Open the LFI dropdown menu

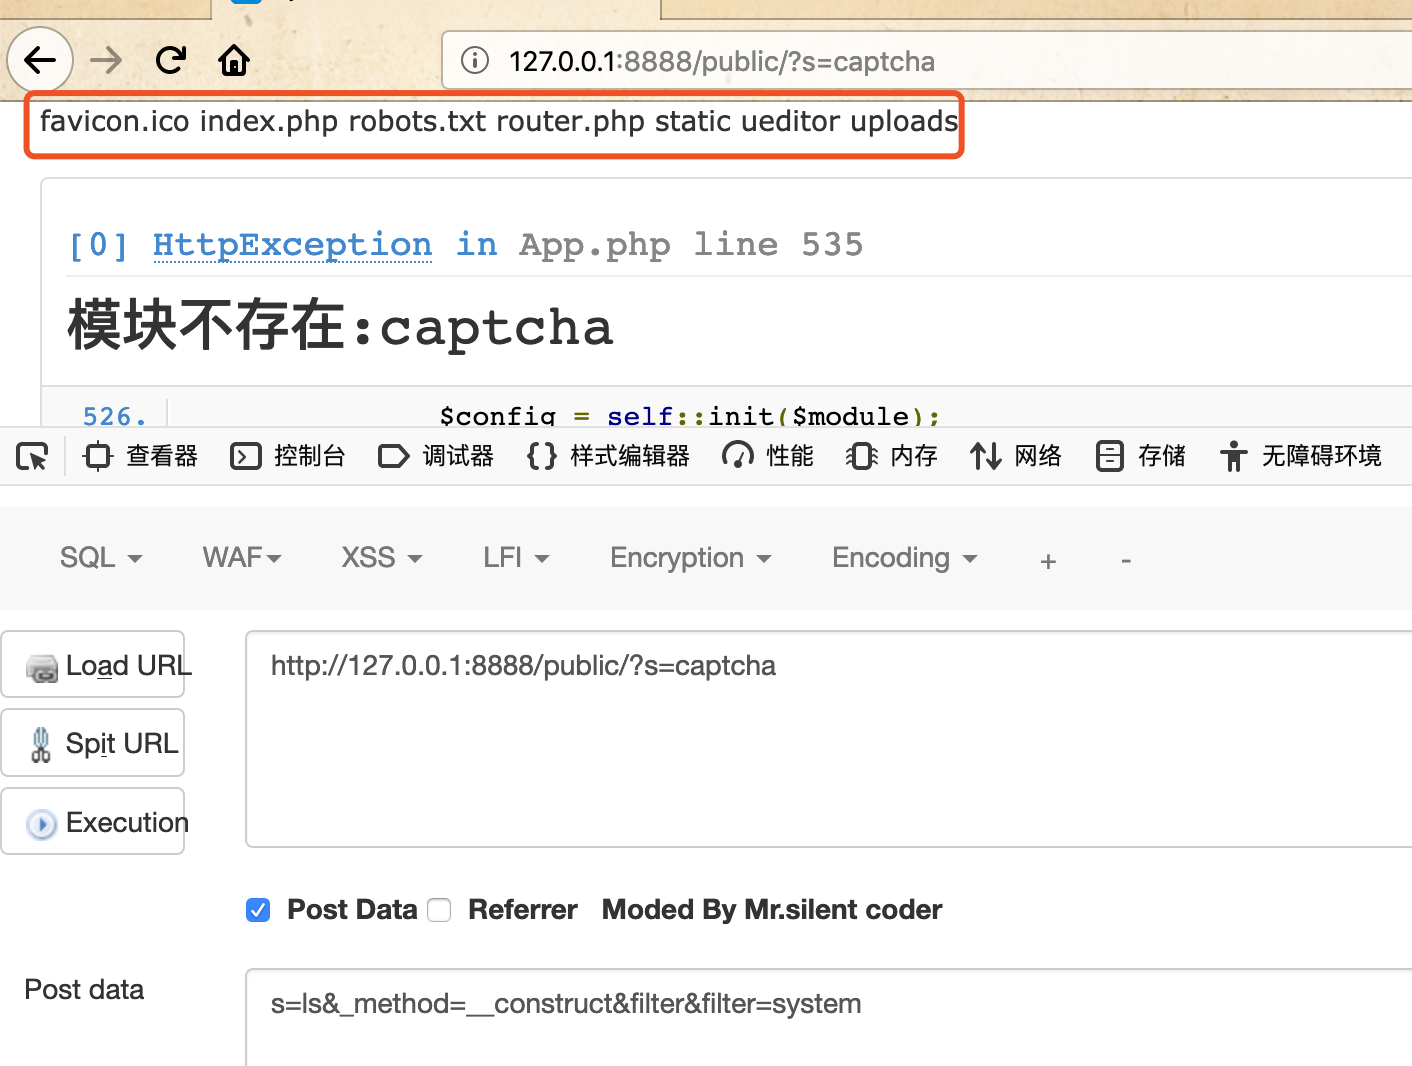516,558
